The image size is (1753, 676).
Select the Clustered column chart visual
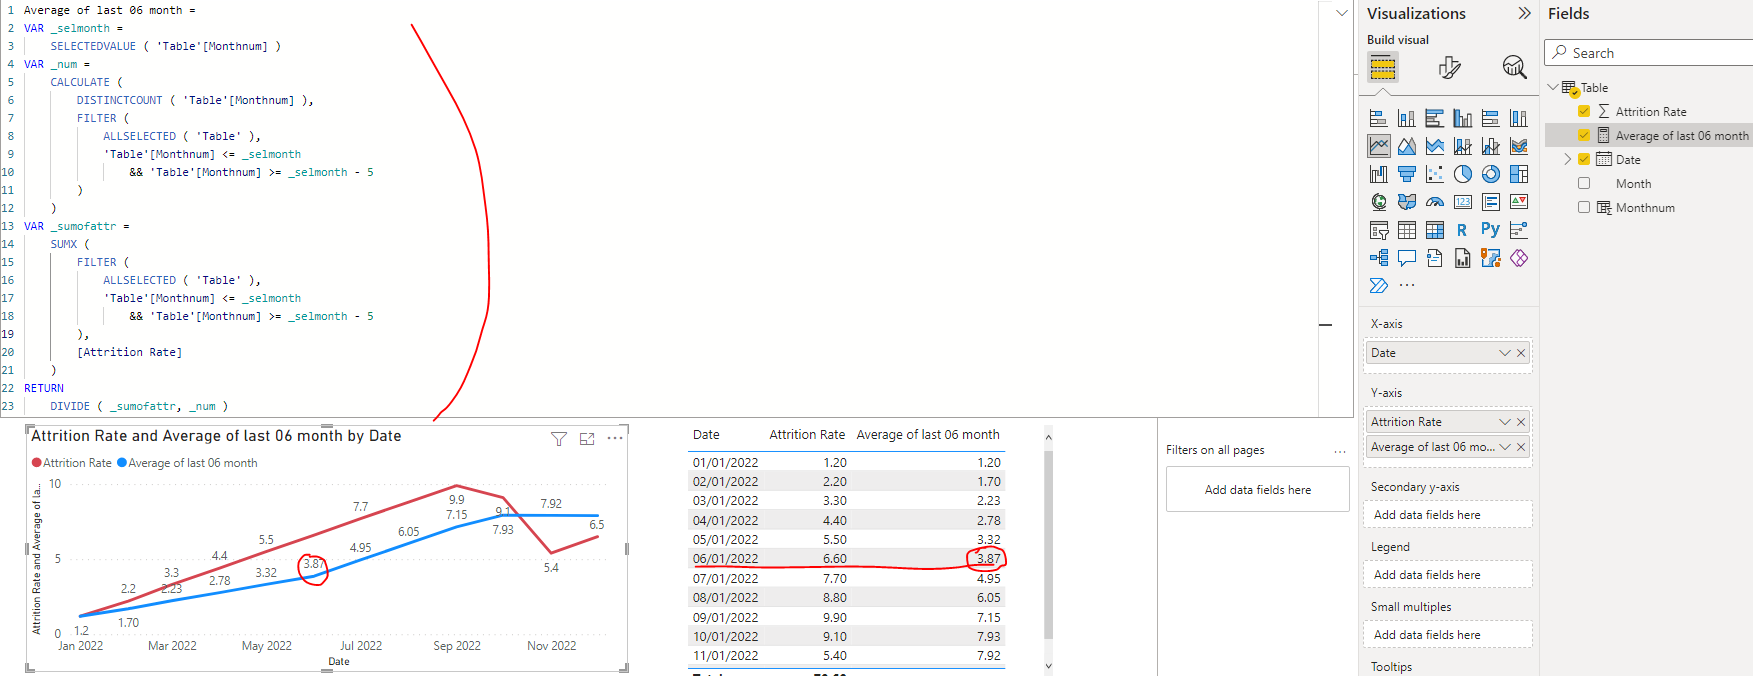coord(1463,118)
